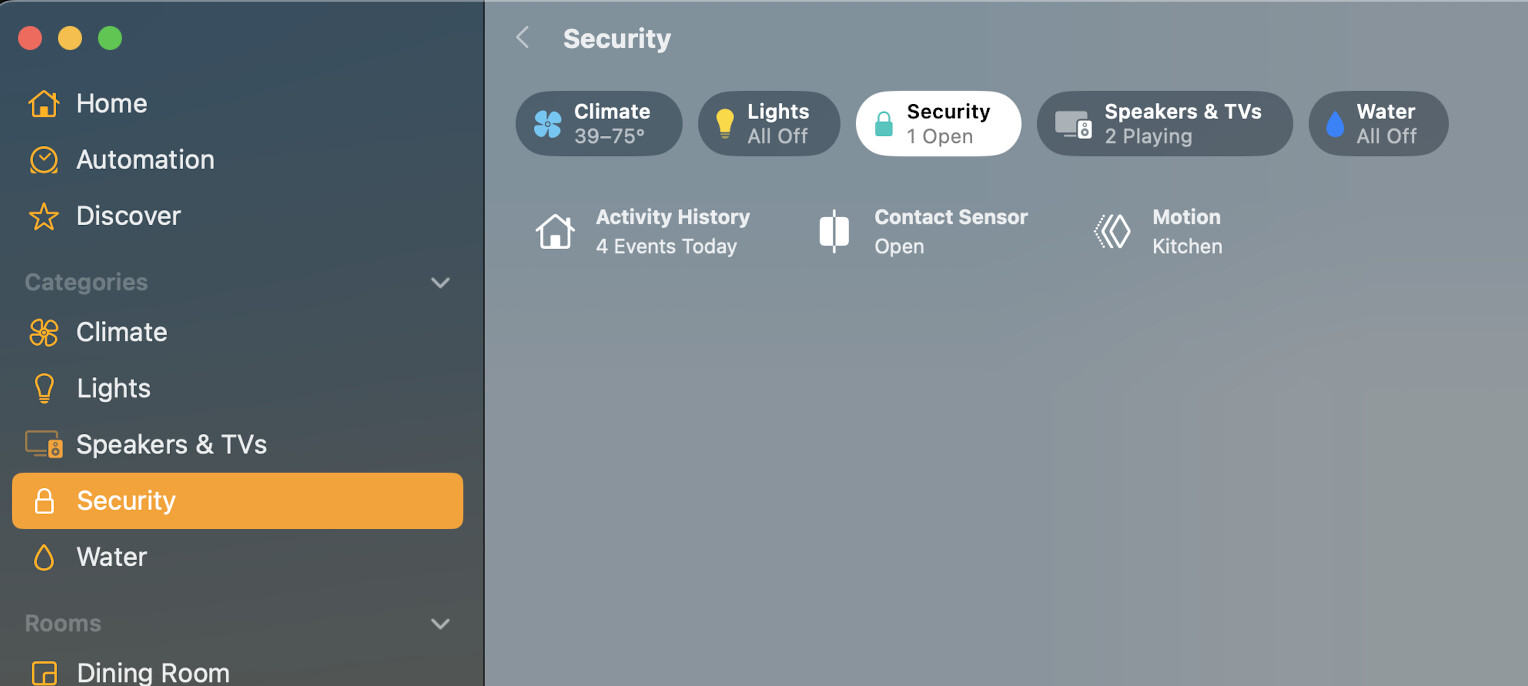Select the Speakers & TVs 2 Playing pill
The image size is (1528, 686).
pyautogui.click(x=1165, y=124)
